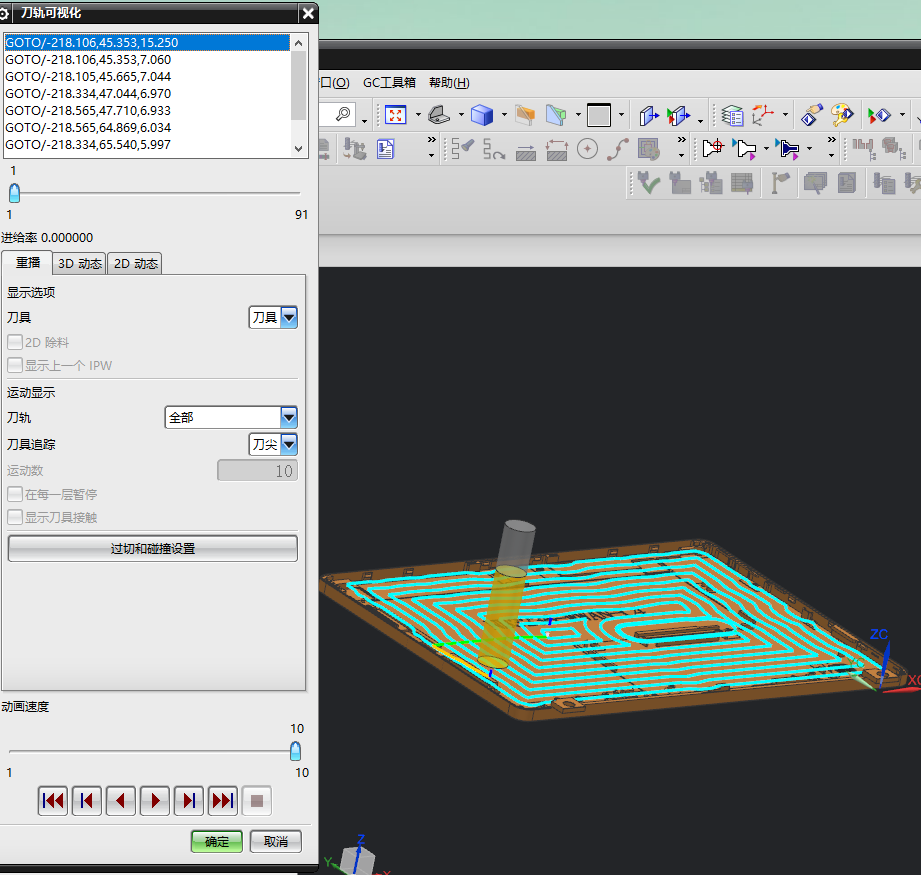Image resolution: width=921 pixels, height=875 pixels.
Task: Step forward one toolpath move
Action: click(189, 801)
